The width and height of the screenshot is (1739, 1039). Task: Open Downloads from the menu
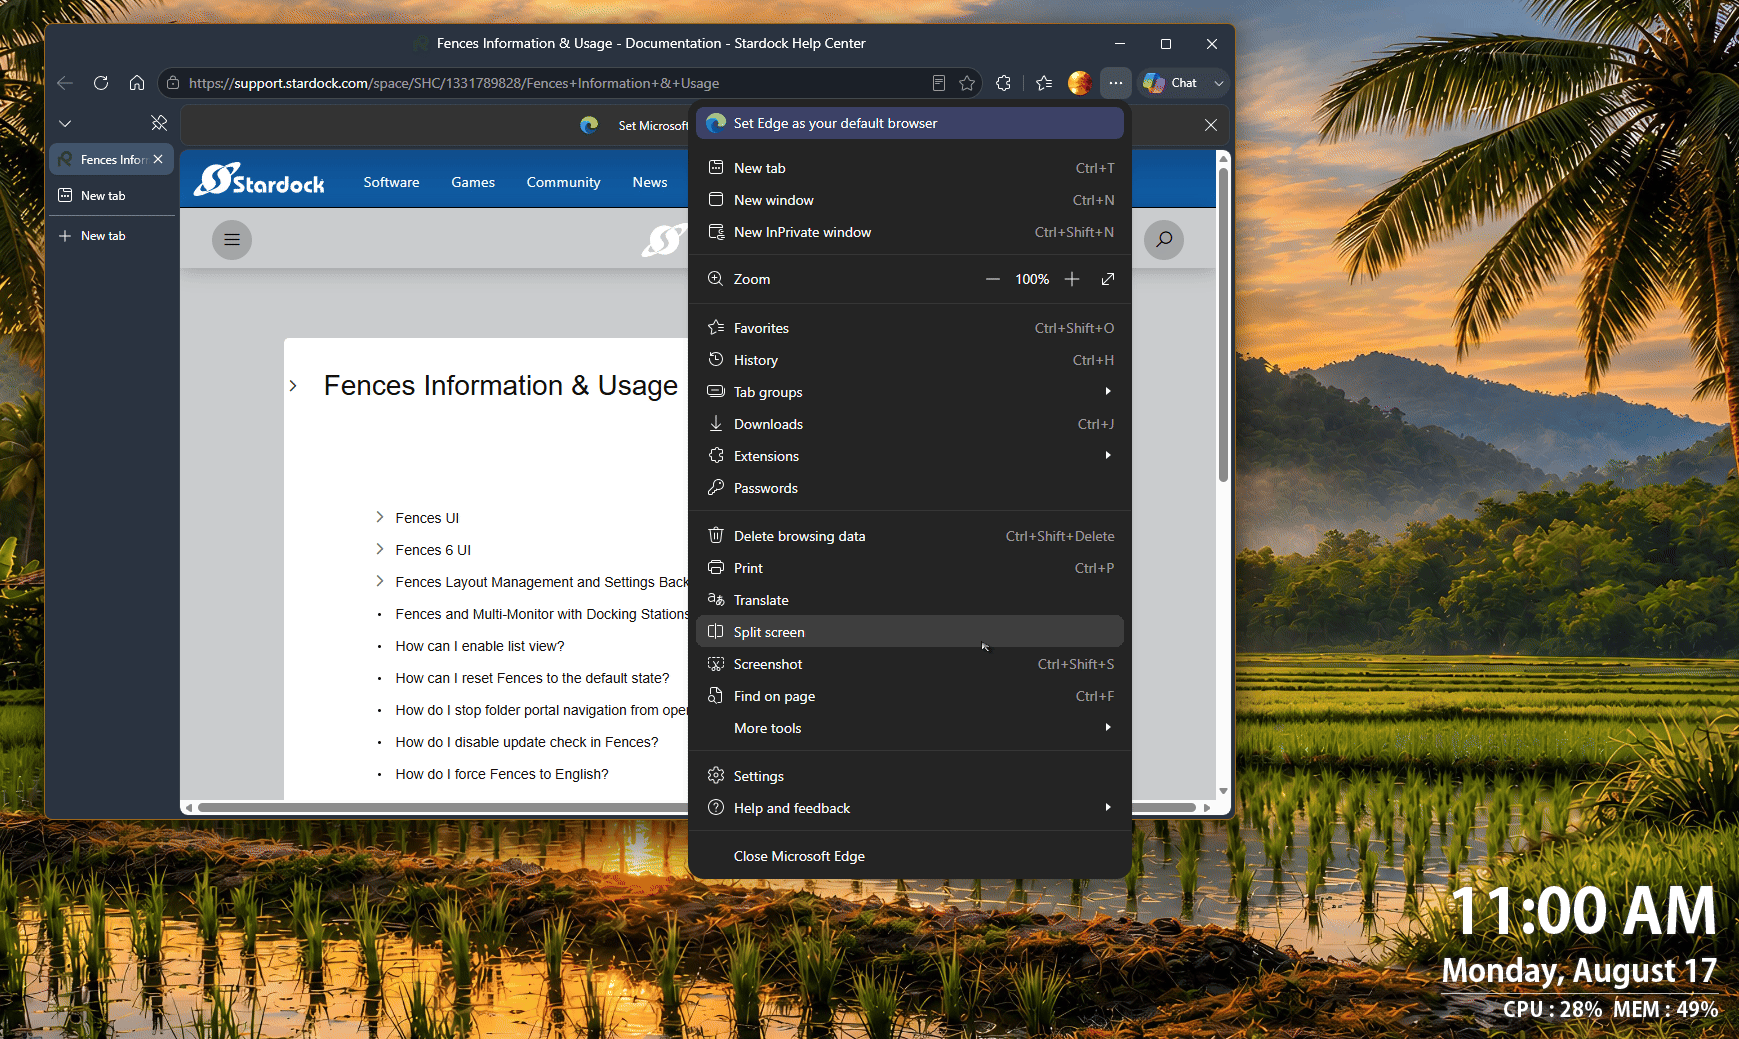pyautogui.click(x=910, y=424)
